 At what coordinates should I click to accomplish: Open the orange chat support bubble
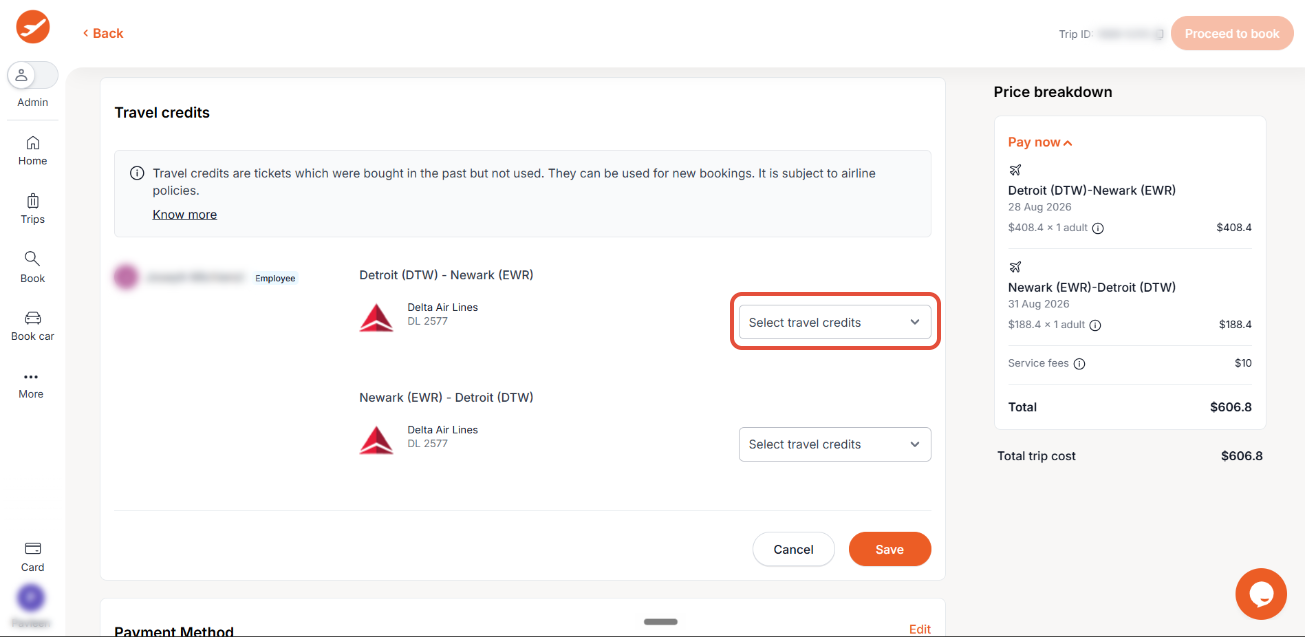click(x=1261, y=593)
